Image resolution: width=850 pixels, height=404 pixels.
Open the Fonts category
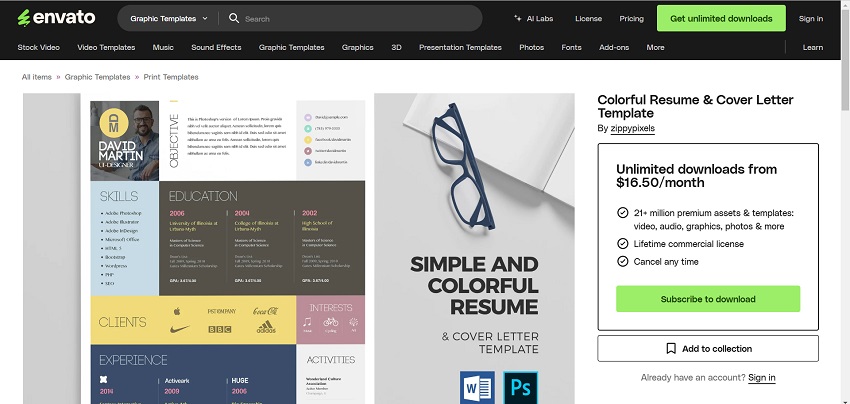pyautogui.click(x=571, y=47)
